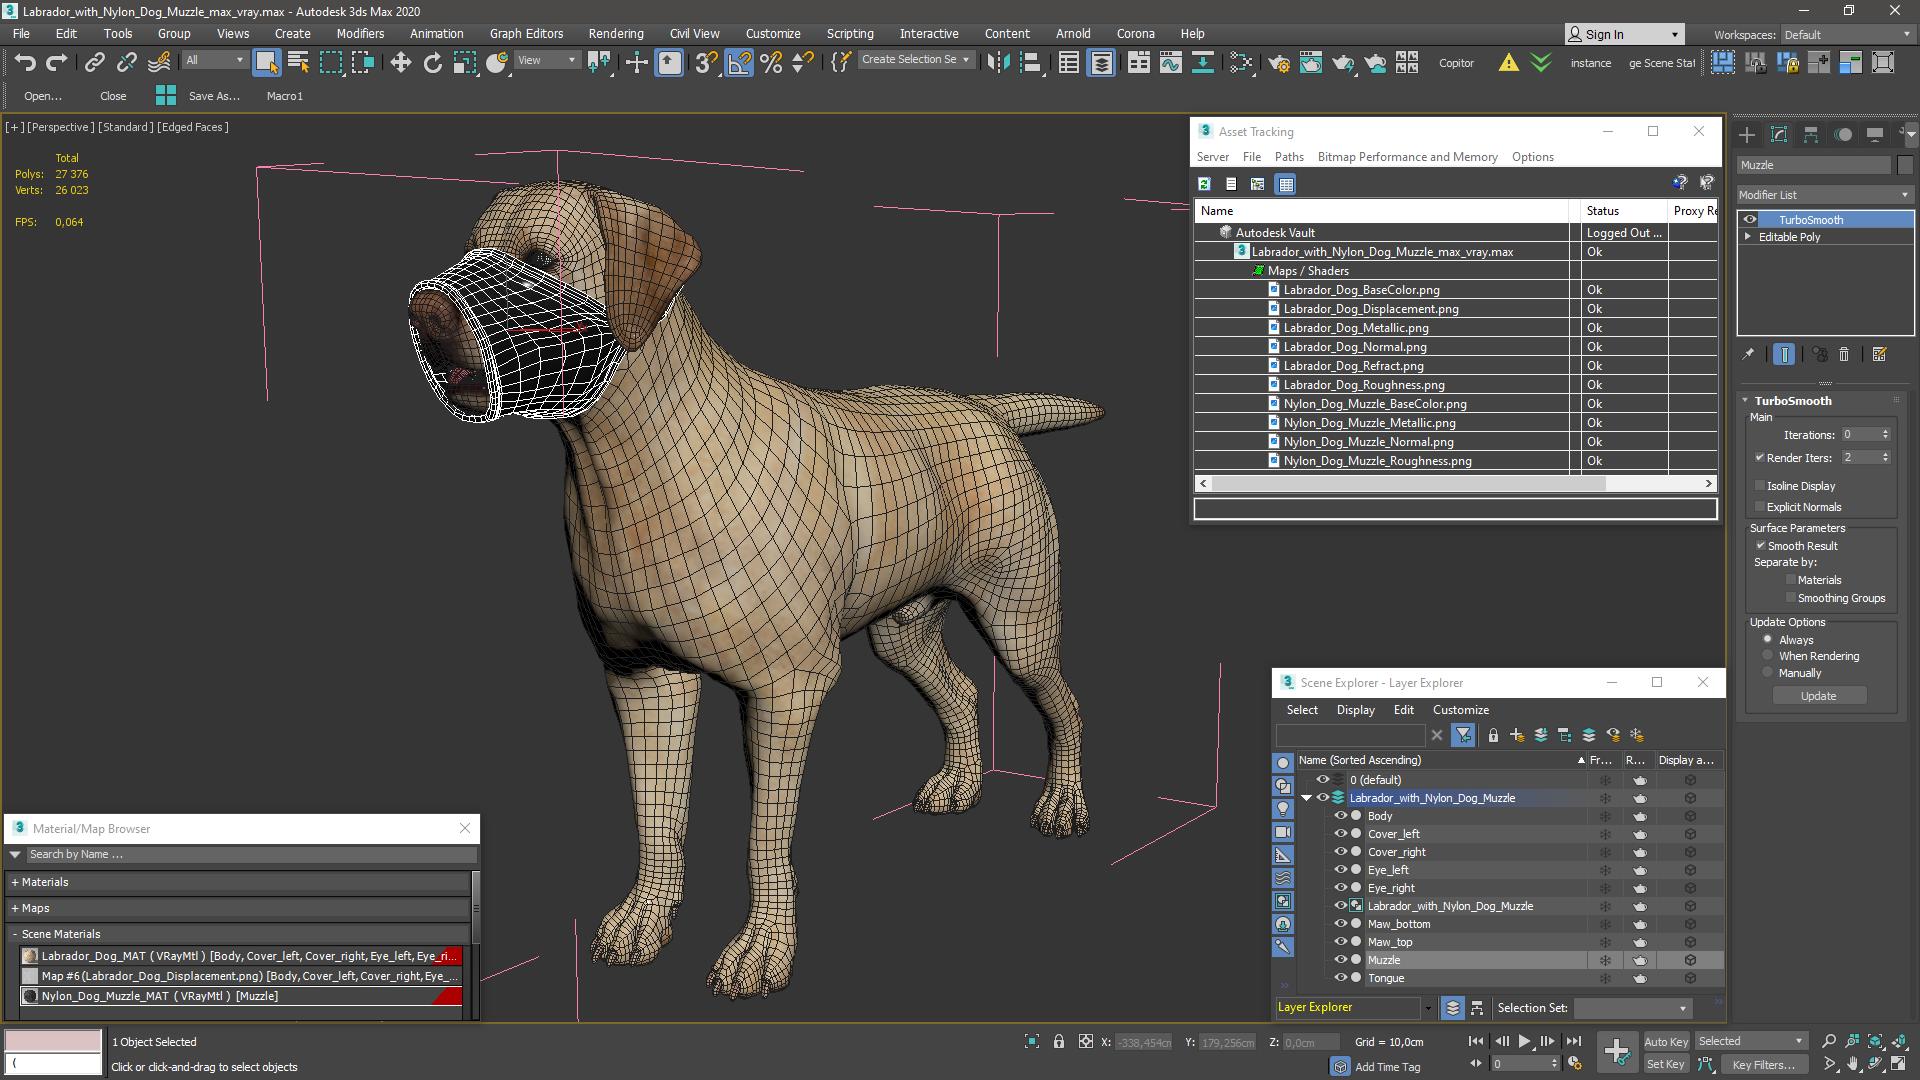Click Zoom Extents viewport icon
The image size is (1920, 1080).
click(x=1876, y=1041)
